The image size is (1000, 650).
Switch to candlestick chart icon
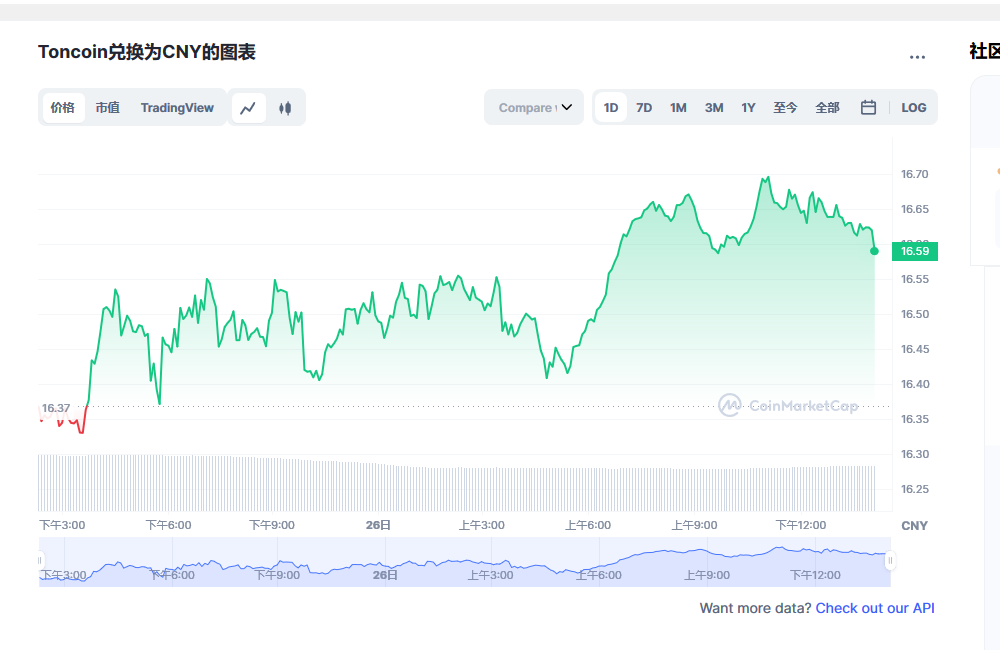pos(285,108)
